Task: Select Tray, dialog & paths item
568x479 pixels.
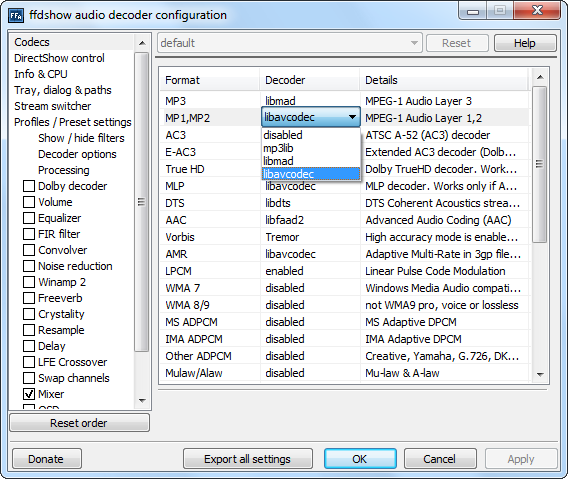Action: pos(63,90)
